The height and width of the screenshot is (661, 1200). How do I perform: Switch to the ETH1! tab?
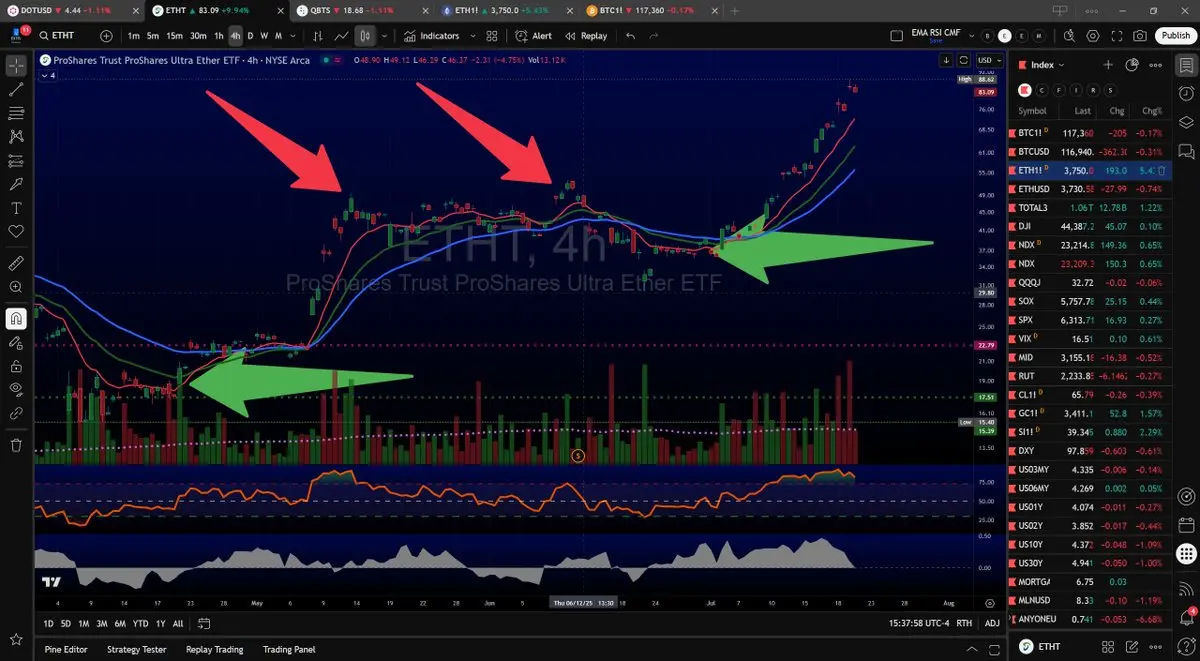point(508,10)
